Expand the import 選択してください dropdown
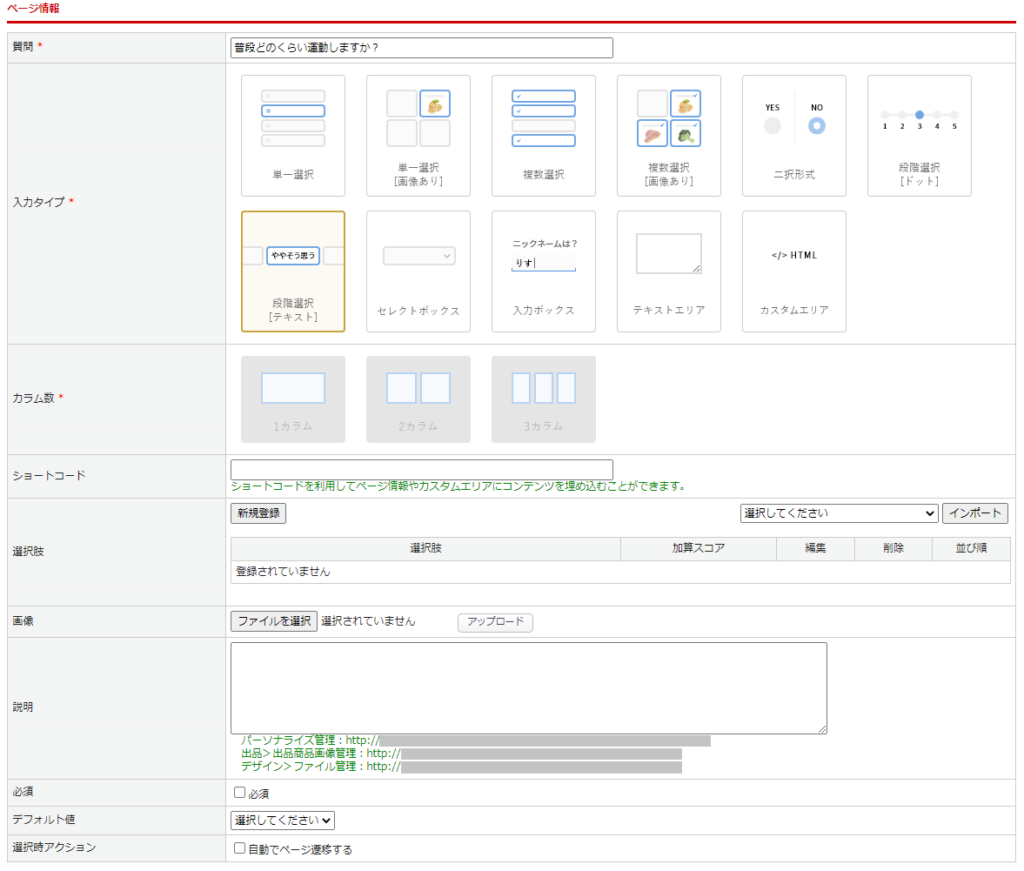The image size is (1024, 871). pos(838,513)
